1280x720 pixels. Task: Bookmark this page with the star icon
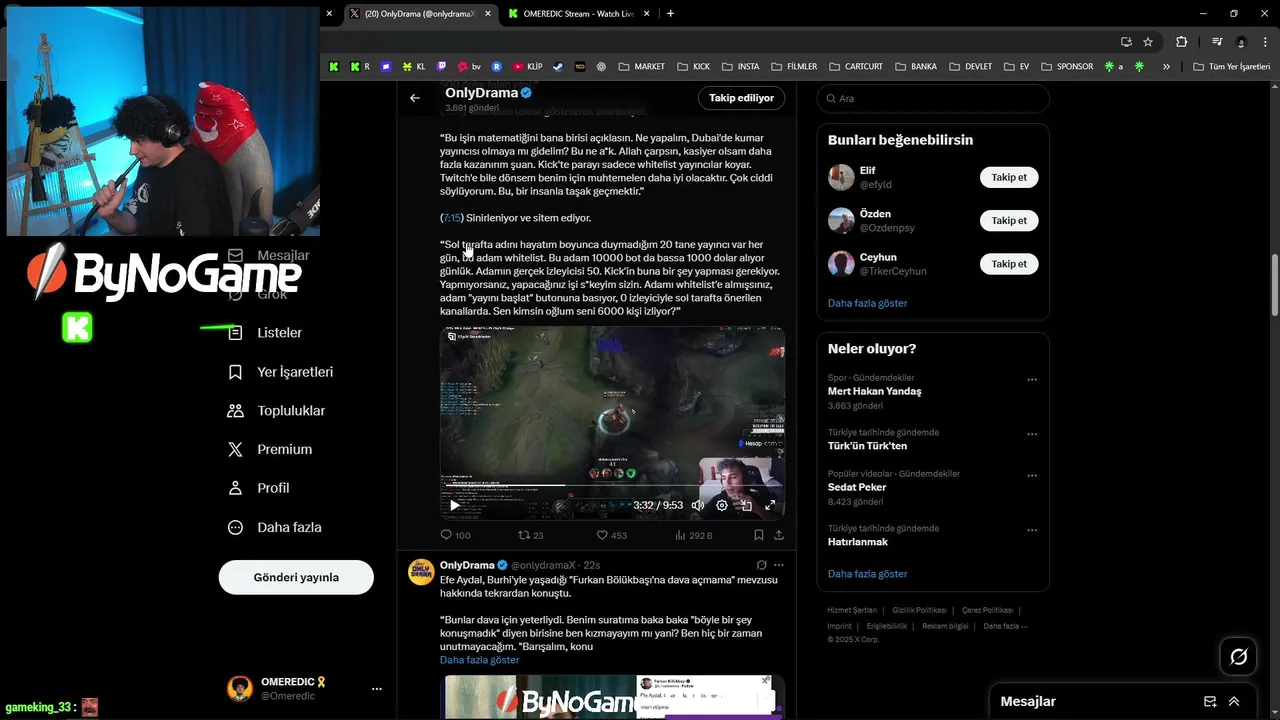(1148, 42)
